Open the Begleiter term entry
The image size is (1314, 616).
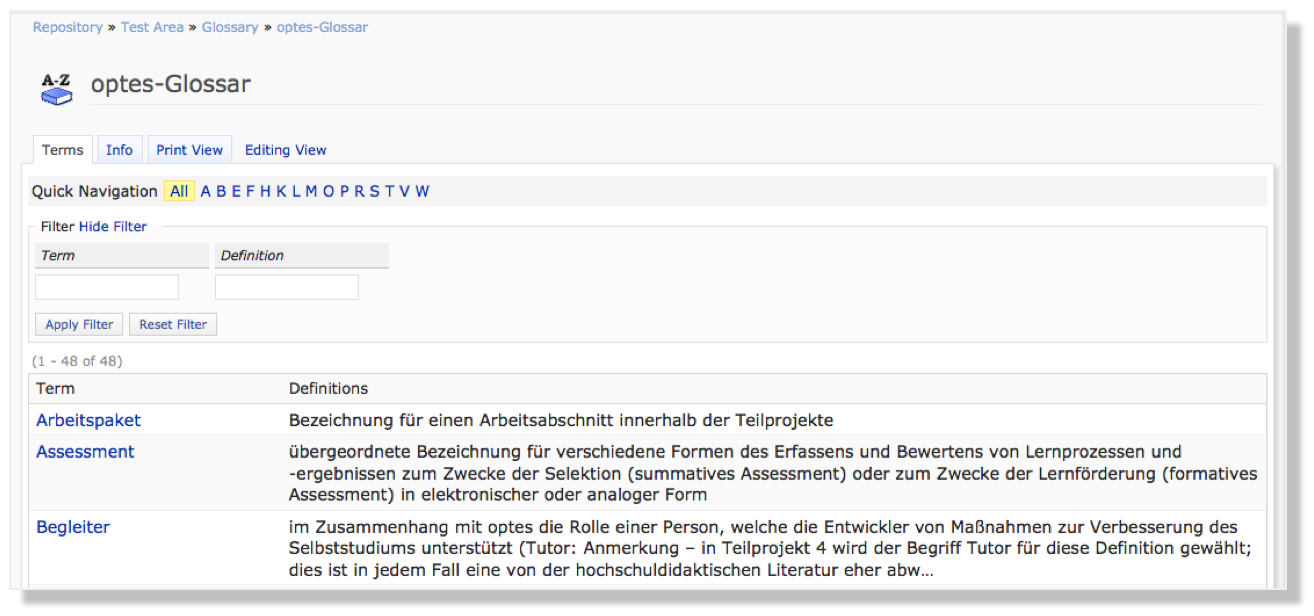coord(73,527)
